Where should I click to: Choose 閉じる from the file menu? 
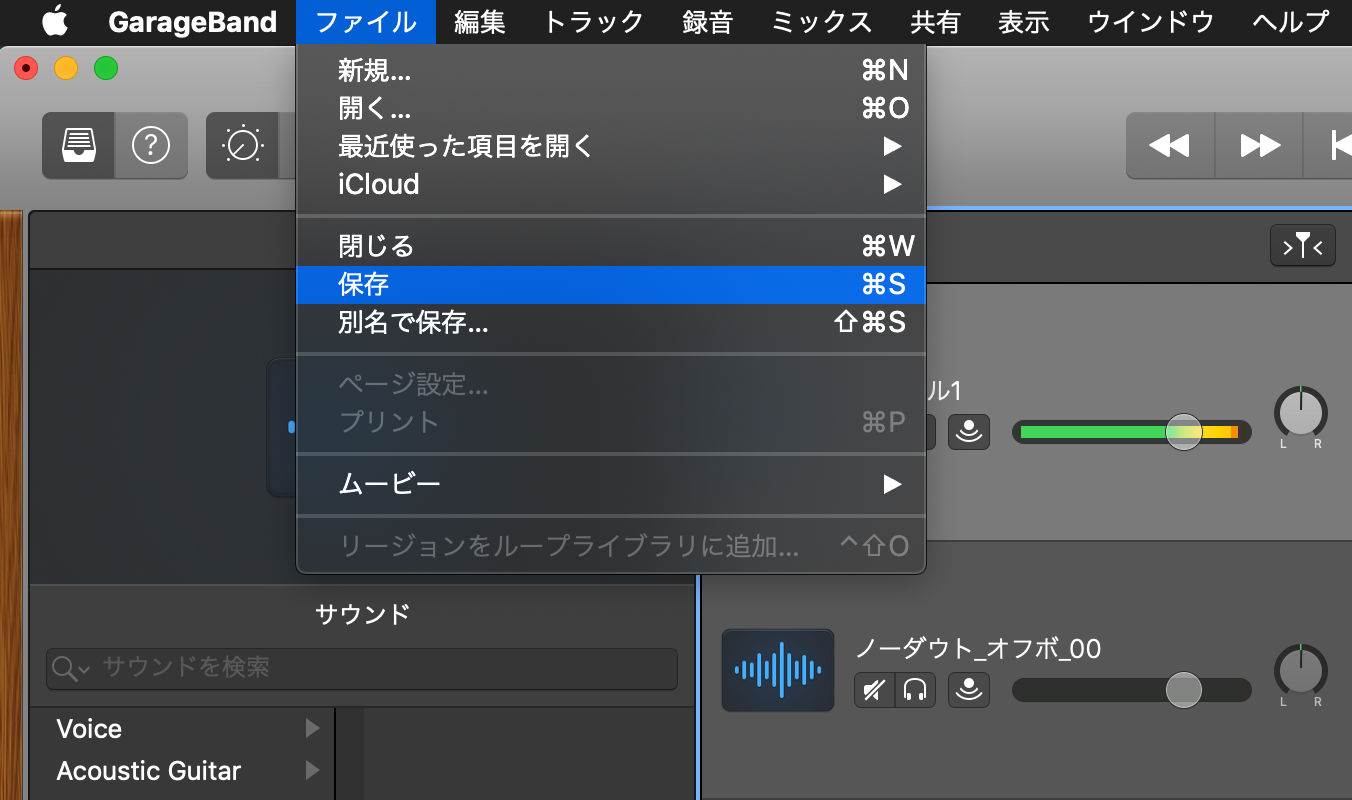pyautogui.click(x=611, y=246)
